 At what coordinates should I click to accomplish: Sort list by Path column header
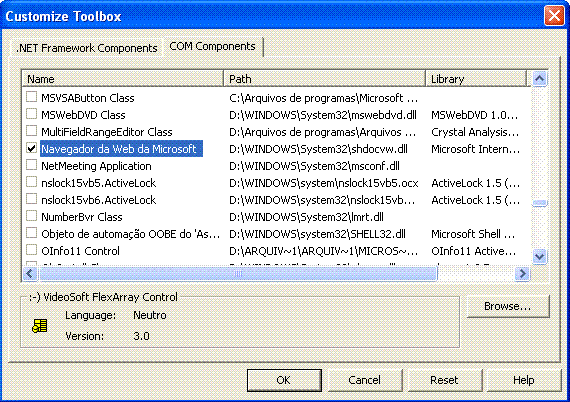coord(324,79)
